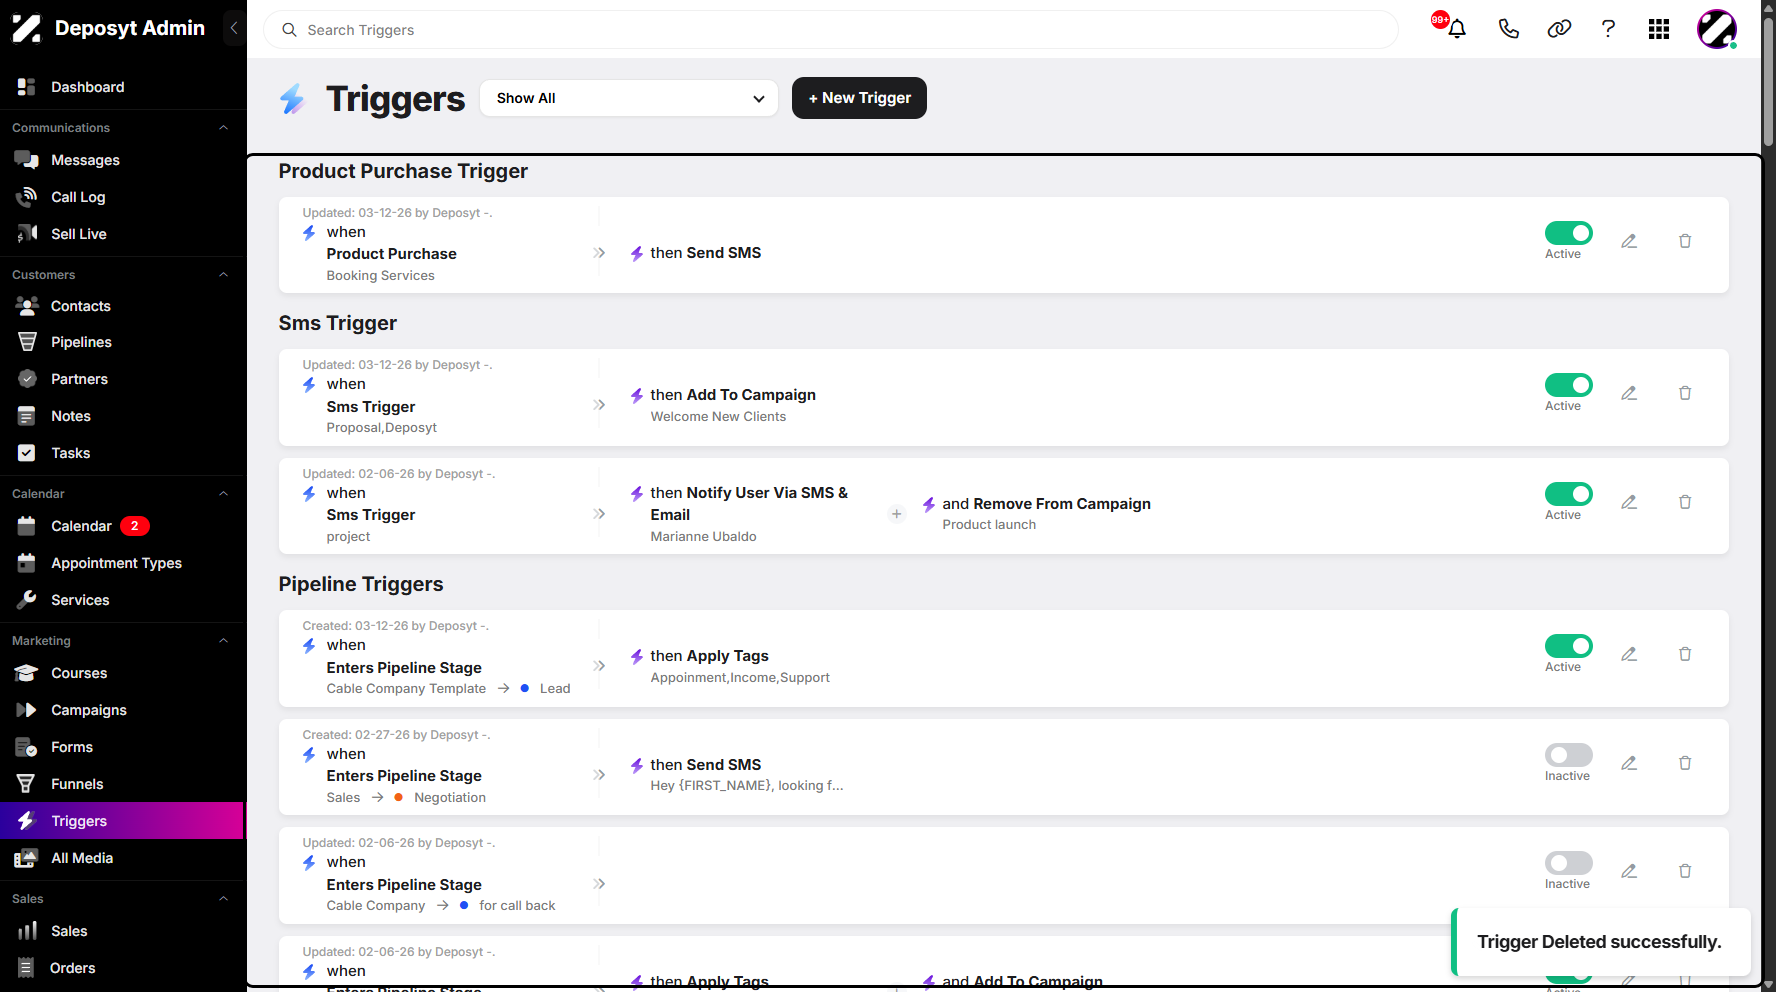Open the Show All filter dropdown

pyautogui.click(x=629, y=98)
